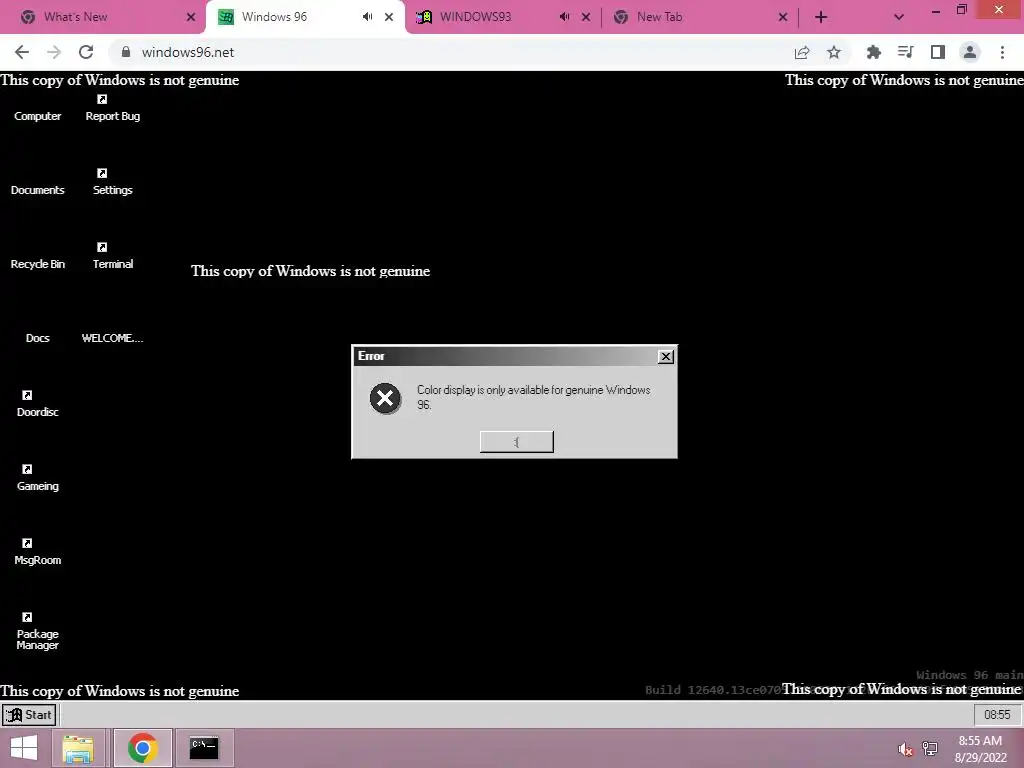
Task: Mute audio on the Windows 96 tab
Action: click(x=368, y=17)
